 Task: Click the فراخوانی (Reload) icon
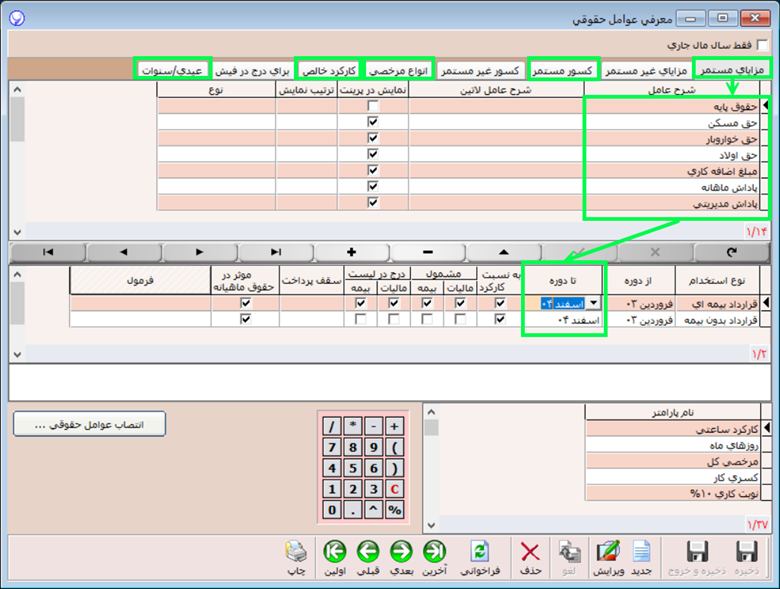pos(480,551)
